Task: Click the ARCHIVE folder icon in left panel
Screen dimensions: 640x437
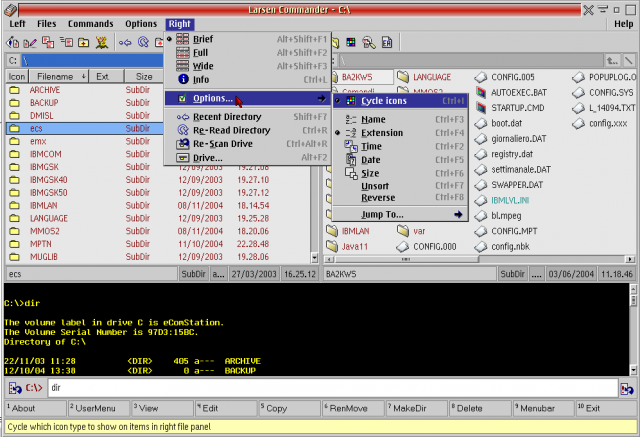Action: tap(15, 90)
